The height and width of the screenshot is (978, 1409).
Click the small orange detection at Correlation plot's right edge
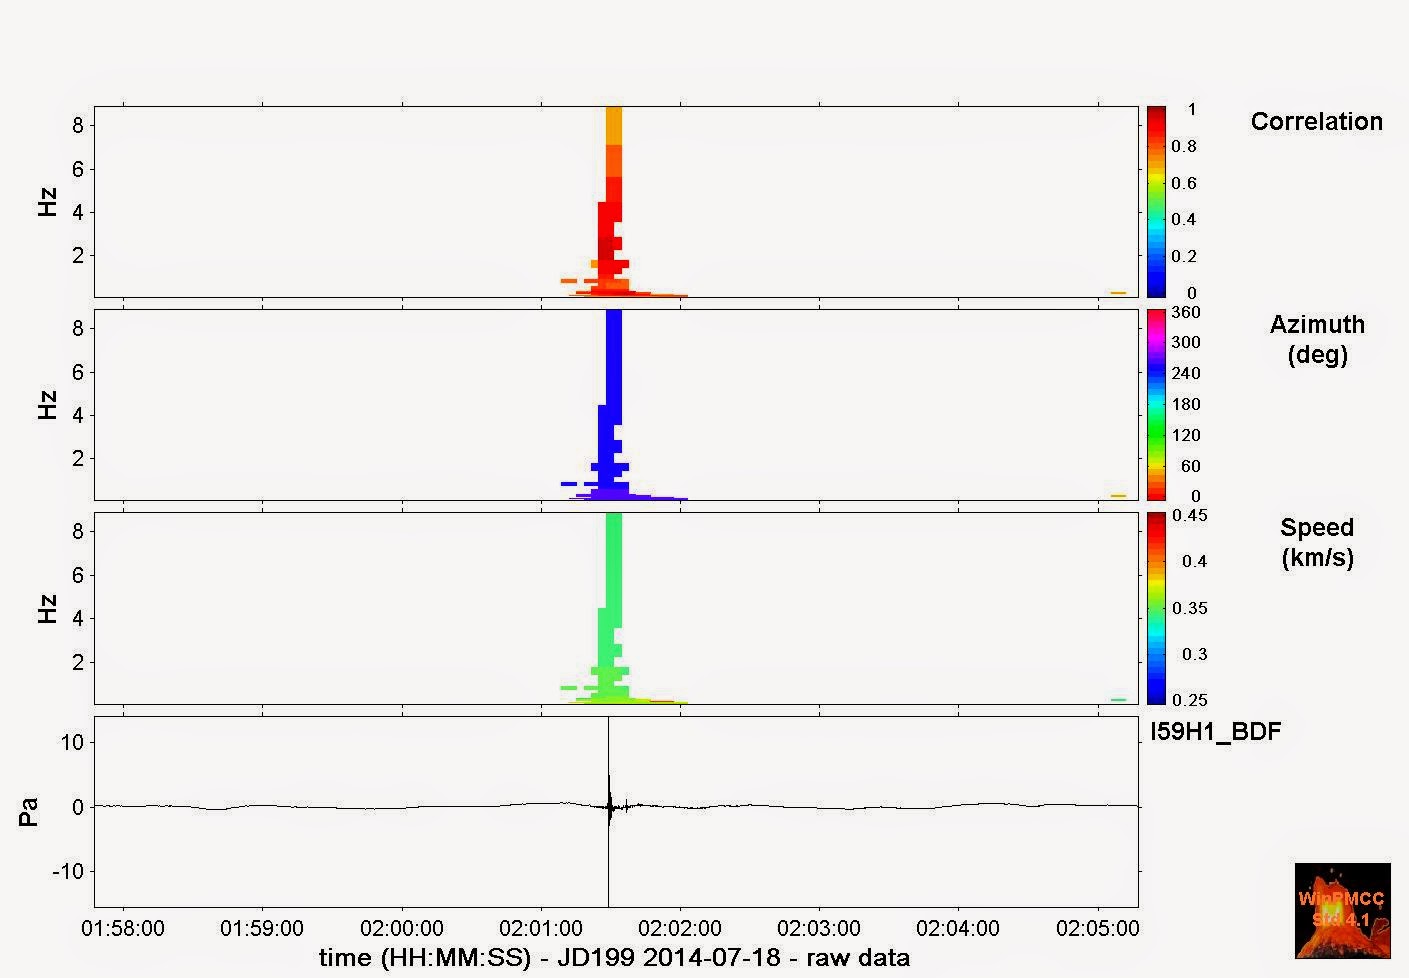[1118, 293]
